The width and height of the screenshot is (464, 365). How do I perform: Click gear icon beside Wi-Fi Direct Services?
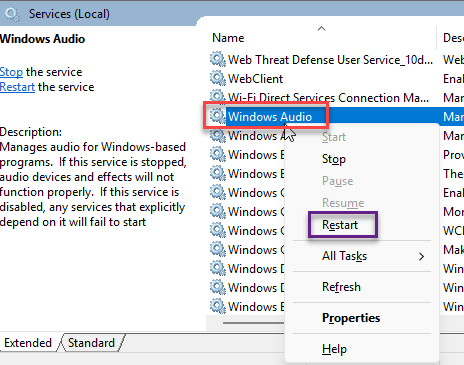point(218,97)
